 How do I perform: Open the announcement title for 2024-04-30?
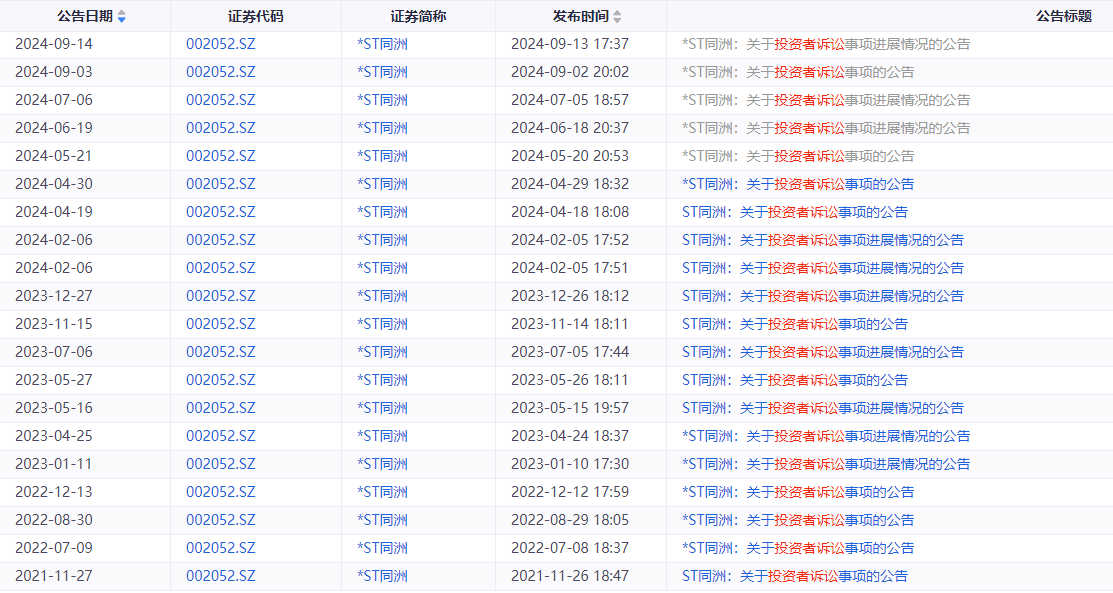point(797,184)
